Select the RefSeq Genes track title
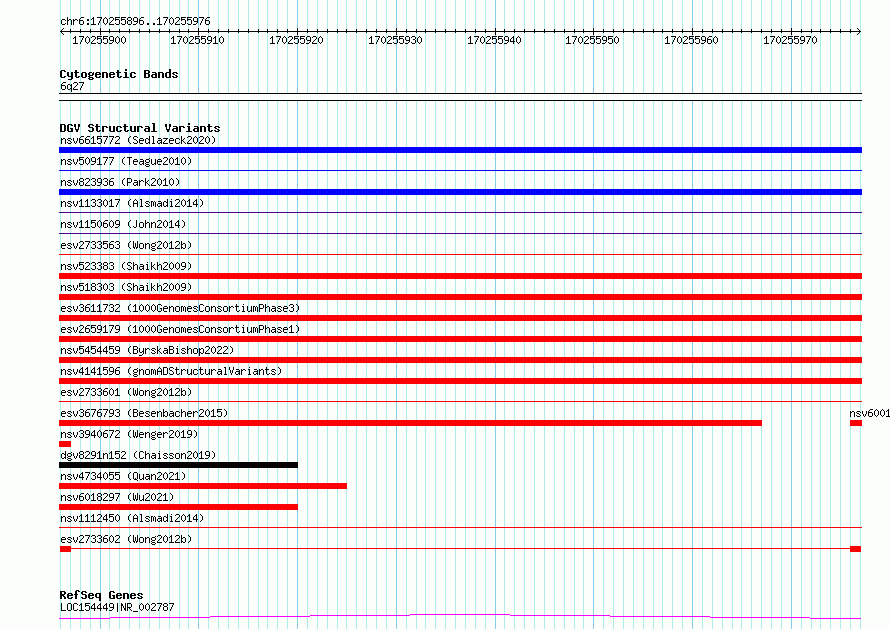Screen dimensions: 890x629 pos(101,595)
